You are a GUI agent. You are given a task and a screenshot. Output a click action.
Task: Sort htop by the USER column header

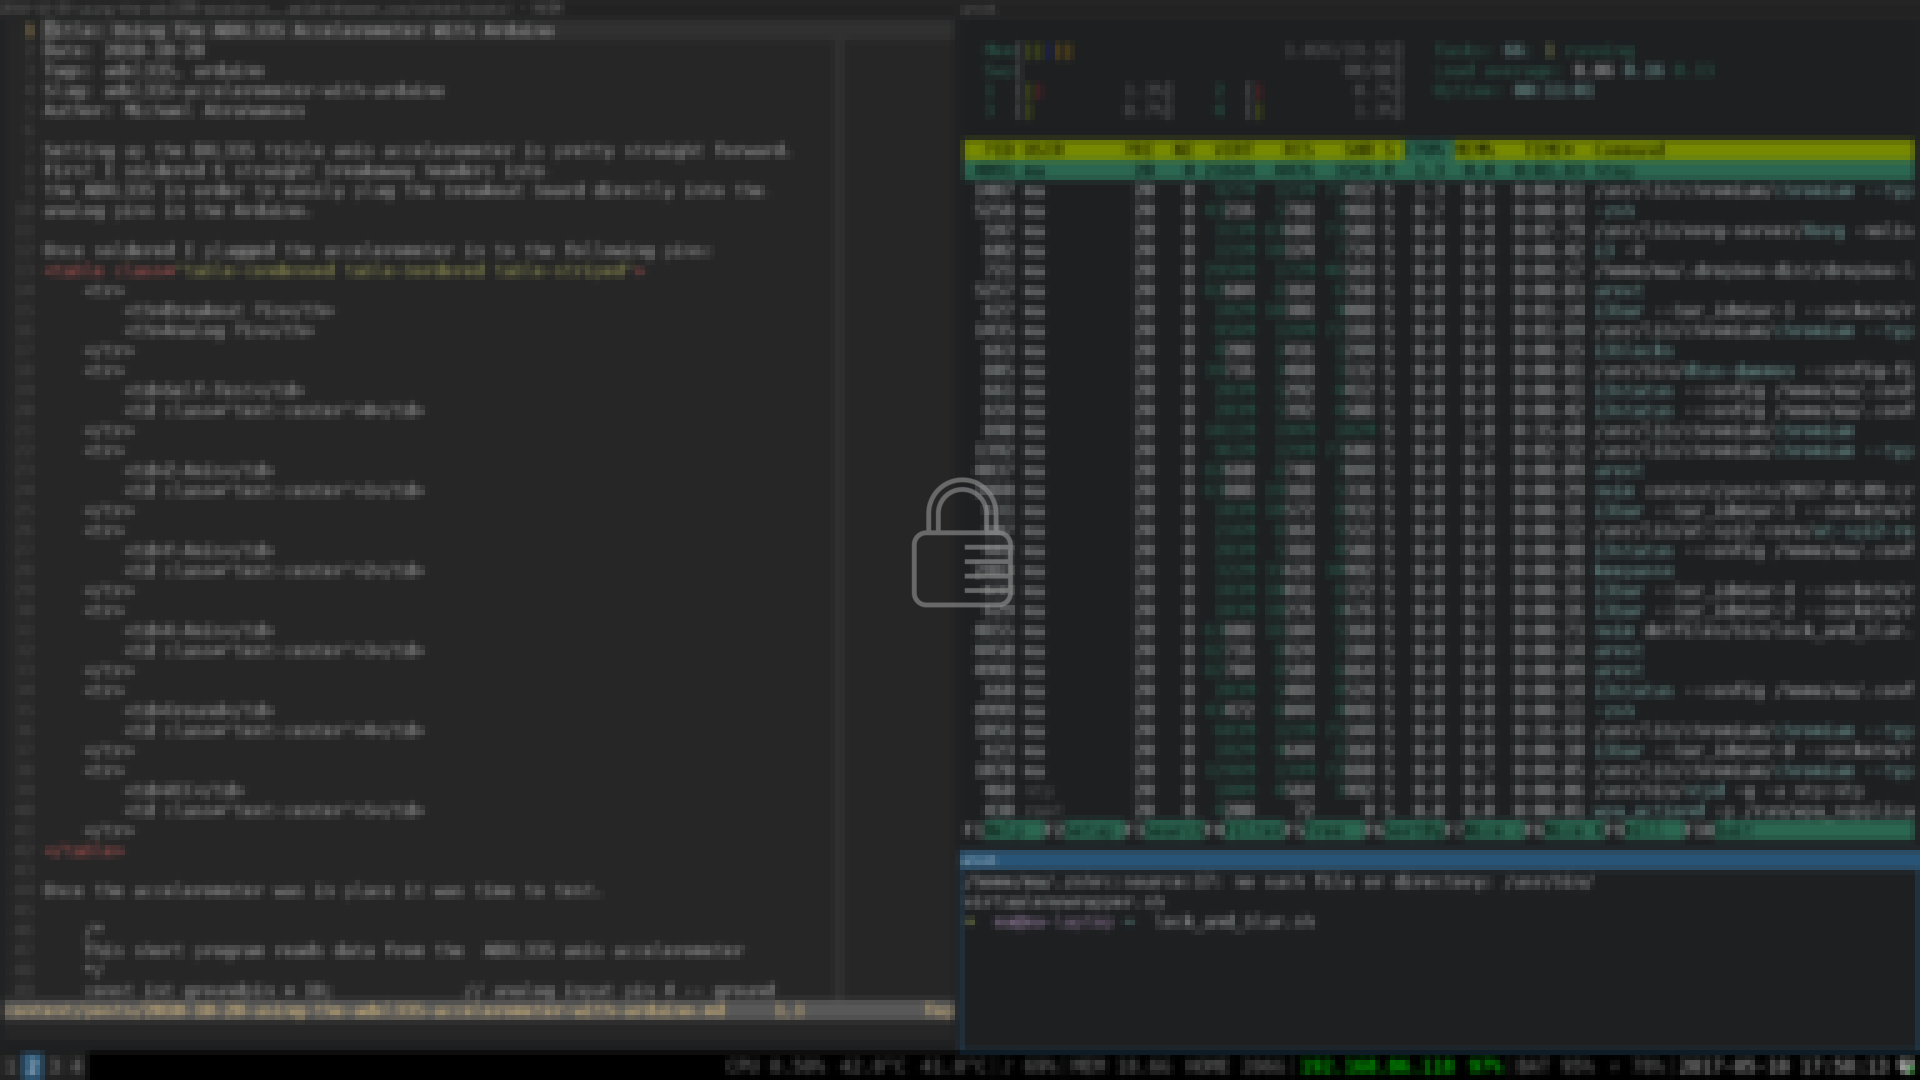click(1045, 150)
